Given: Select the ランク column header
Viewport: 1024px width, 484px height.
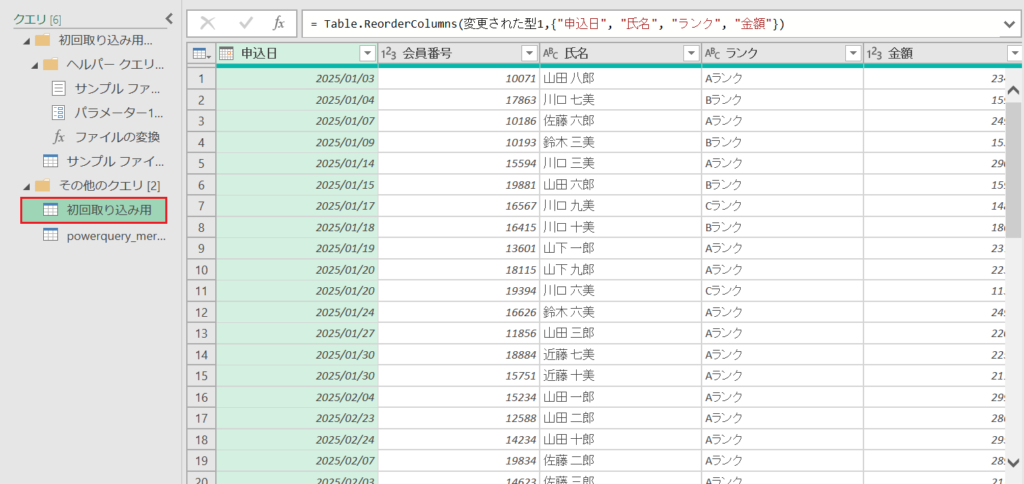Looking at the screenshot, I should click(782, 54).
